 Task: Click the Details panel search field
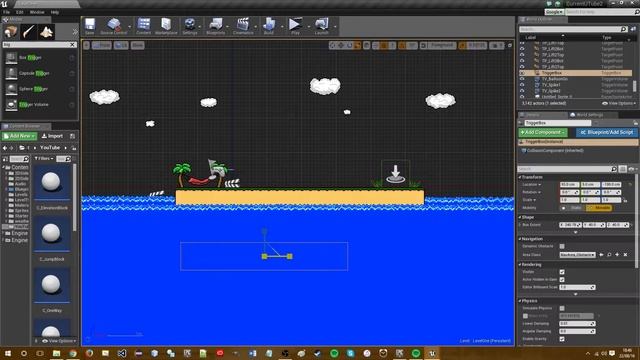click(567, 169)
